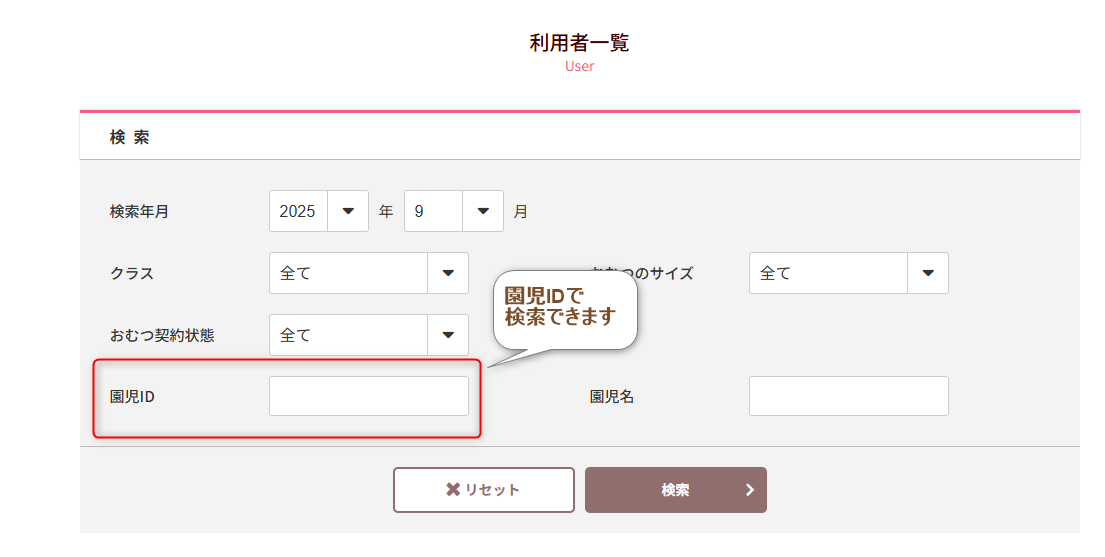Click the chevron arrow on 検索 button
The height and width of the screenshot is (557, 1105).
(750, 489)
